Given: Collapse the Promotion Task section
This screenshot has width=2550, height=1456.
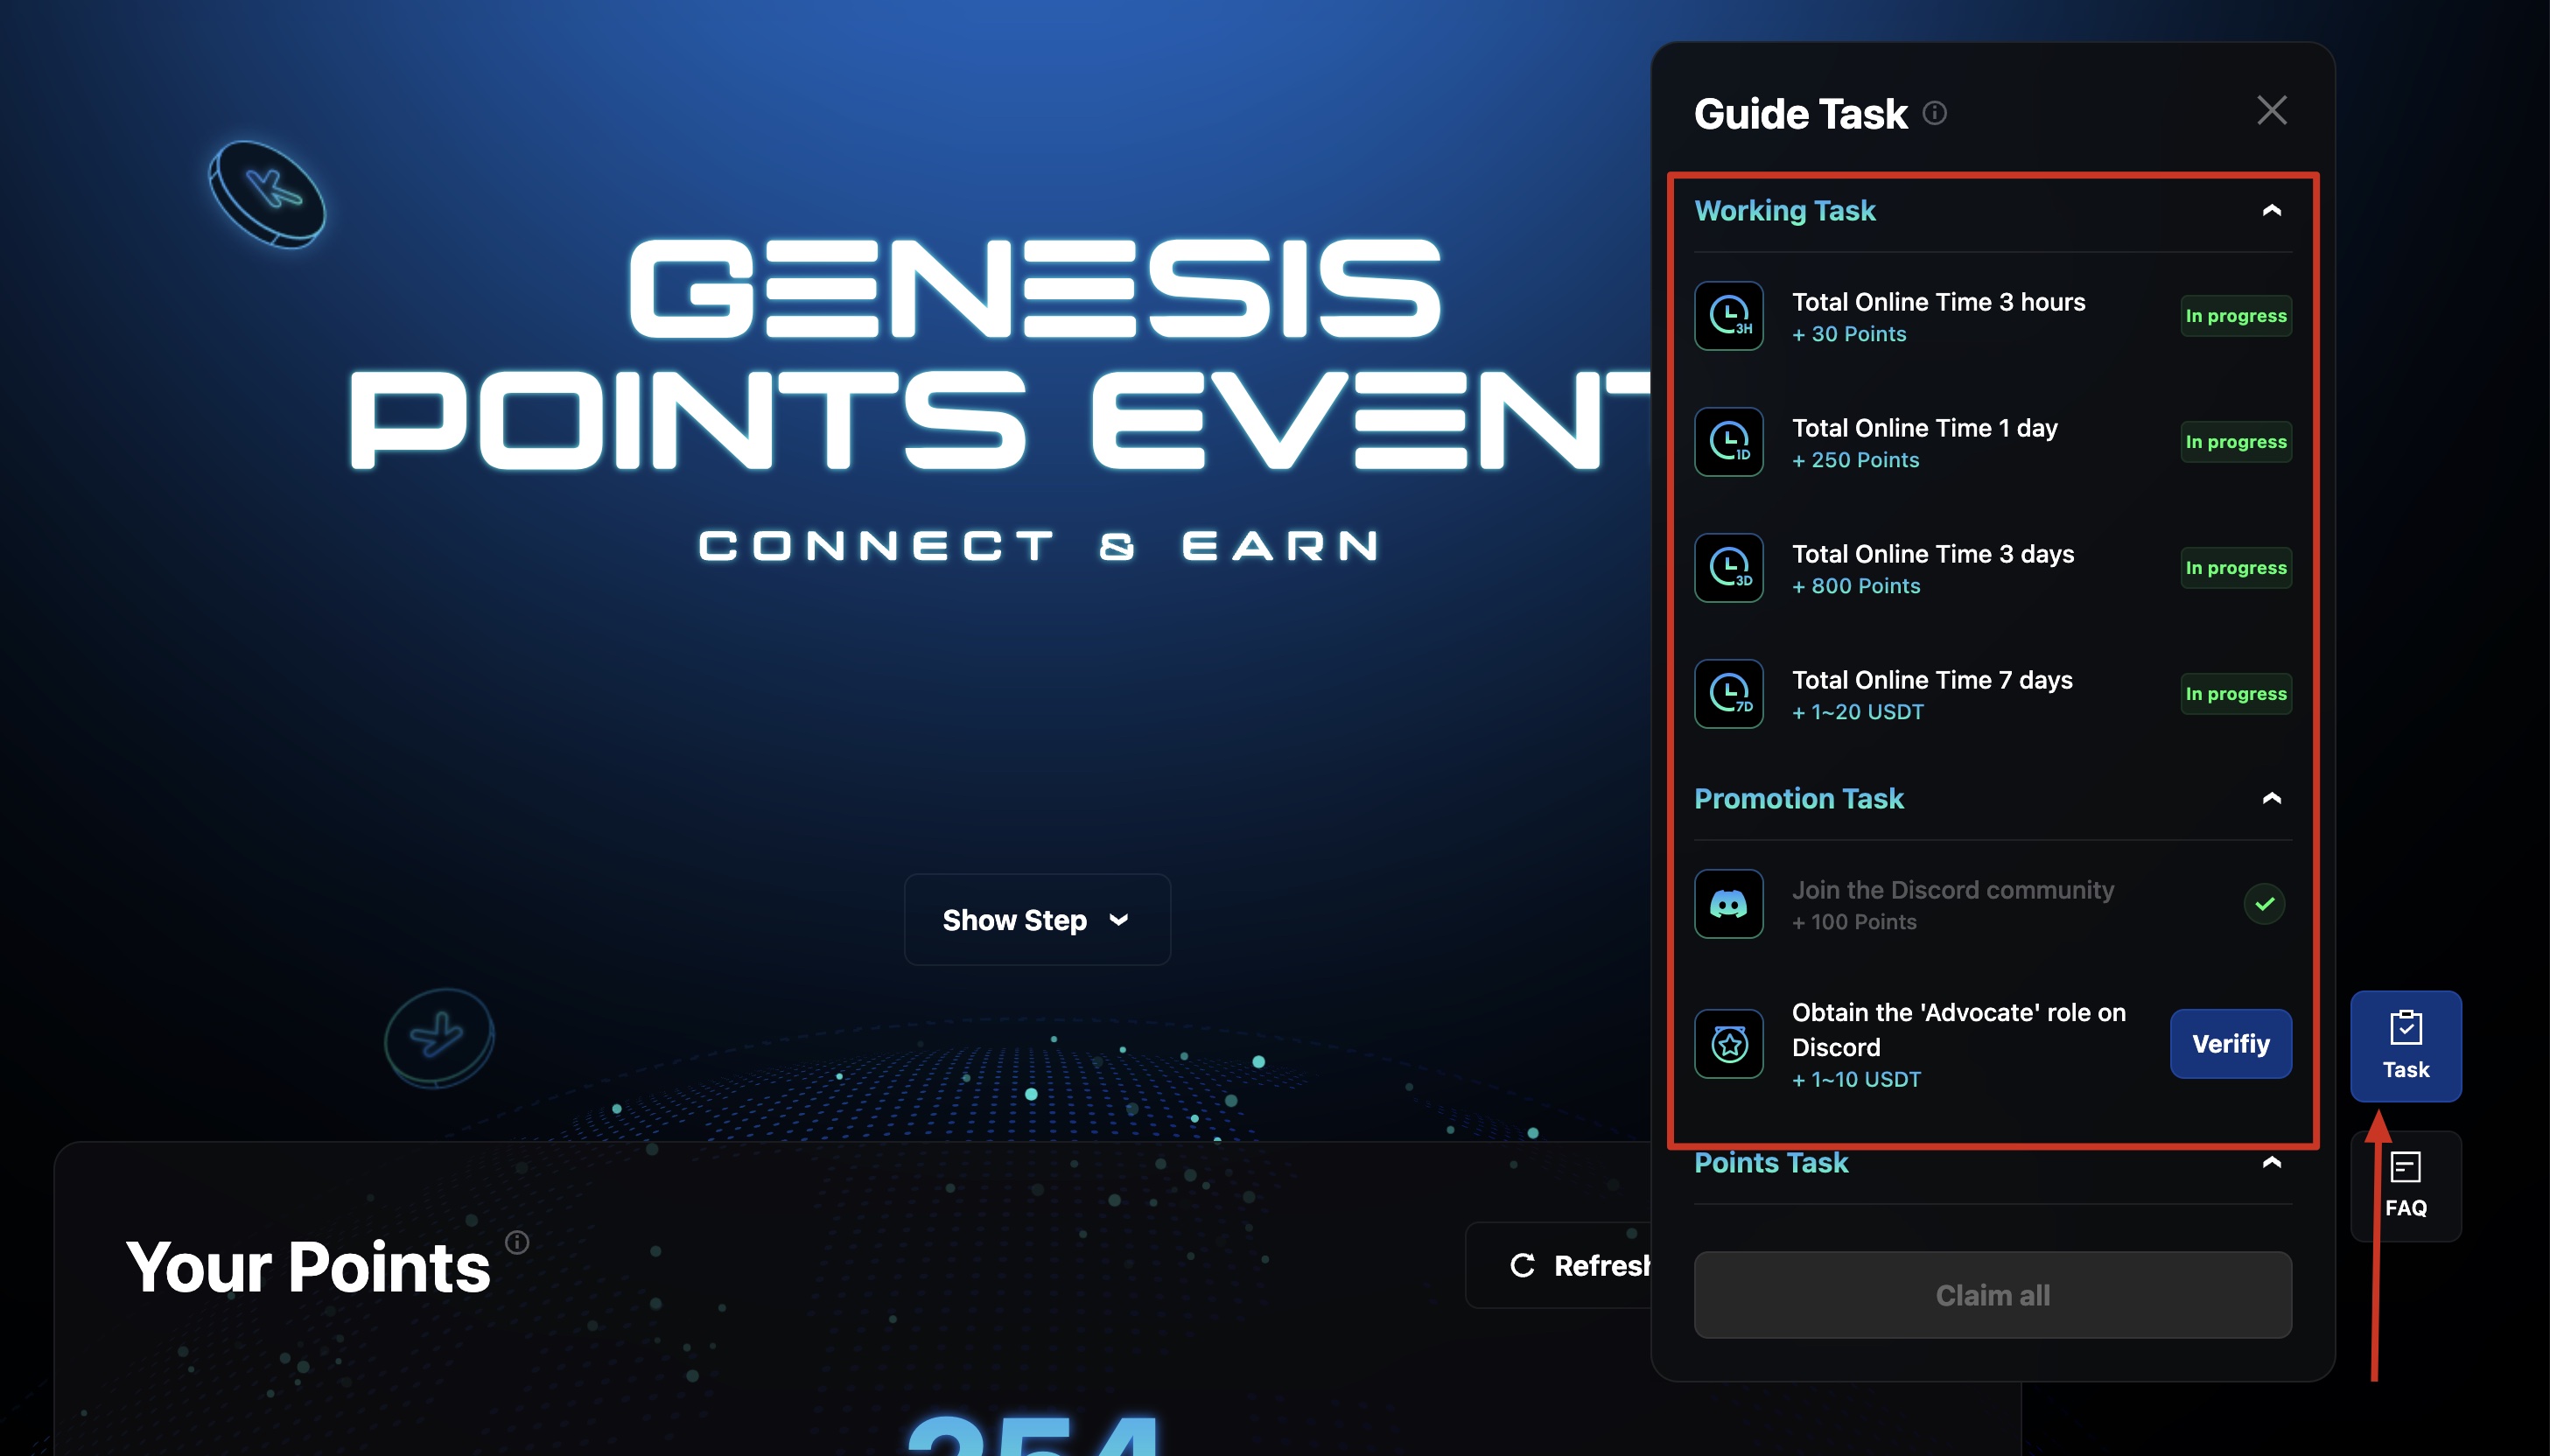Looking at the screenshot, I should point(2272,798).
